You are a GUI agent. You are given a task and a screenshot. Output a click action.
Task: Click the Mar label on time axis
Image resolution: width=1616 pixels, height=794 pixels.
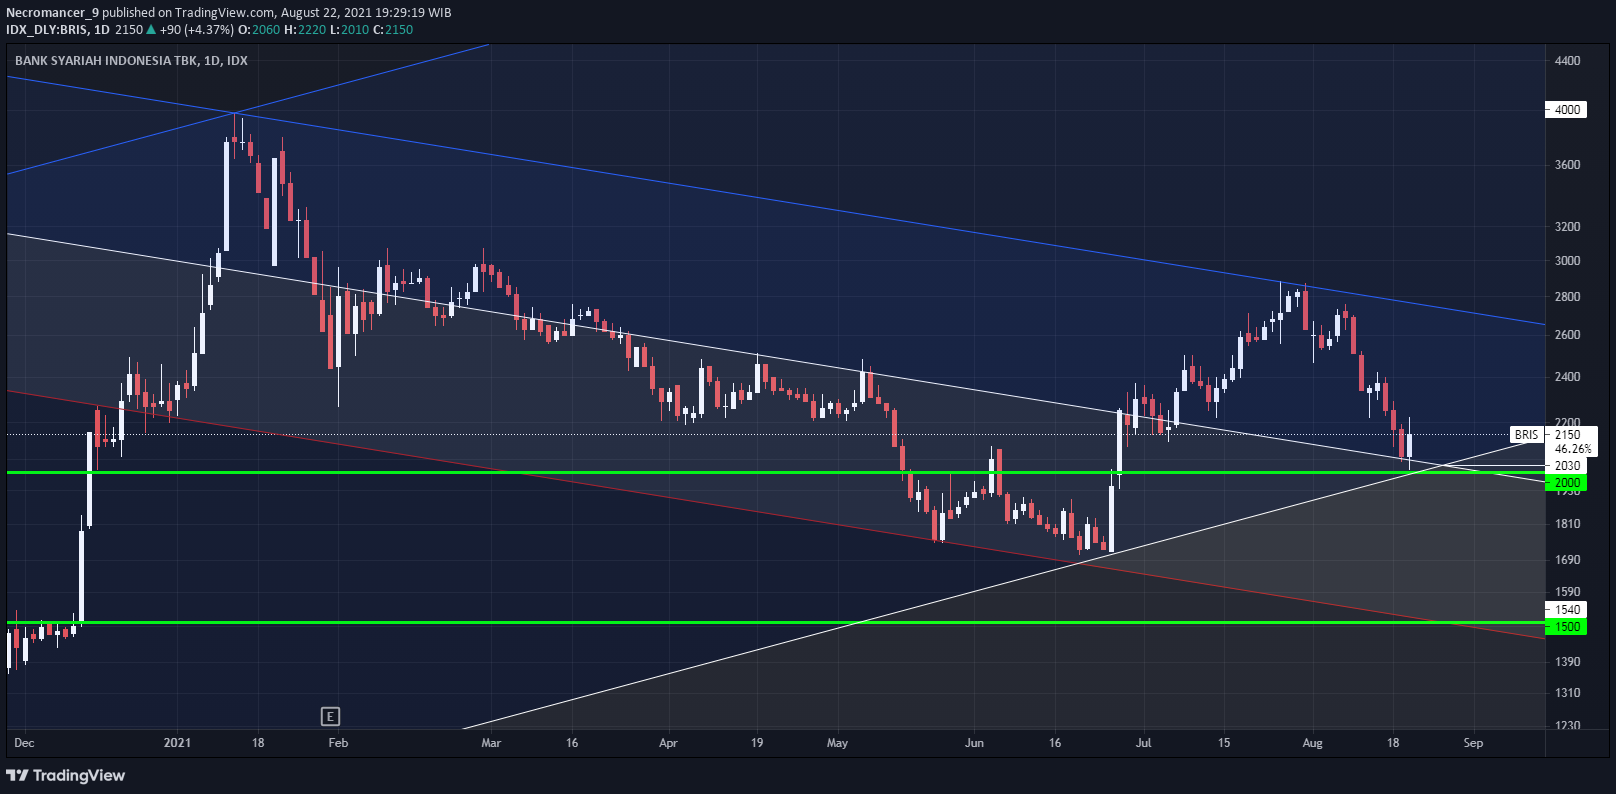(490, 742)
